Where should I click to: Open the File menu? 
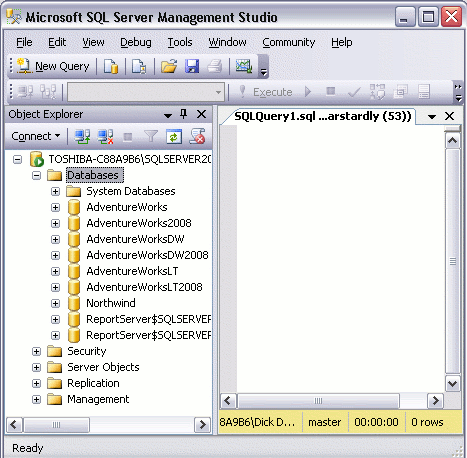point(24,42)
